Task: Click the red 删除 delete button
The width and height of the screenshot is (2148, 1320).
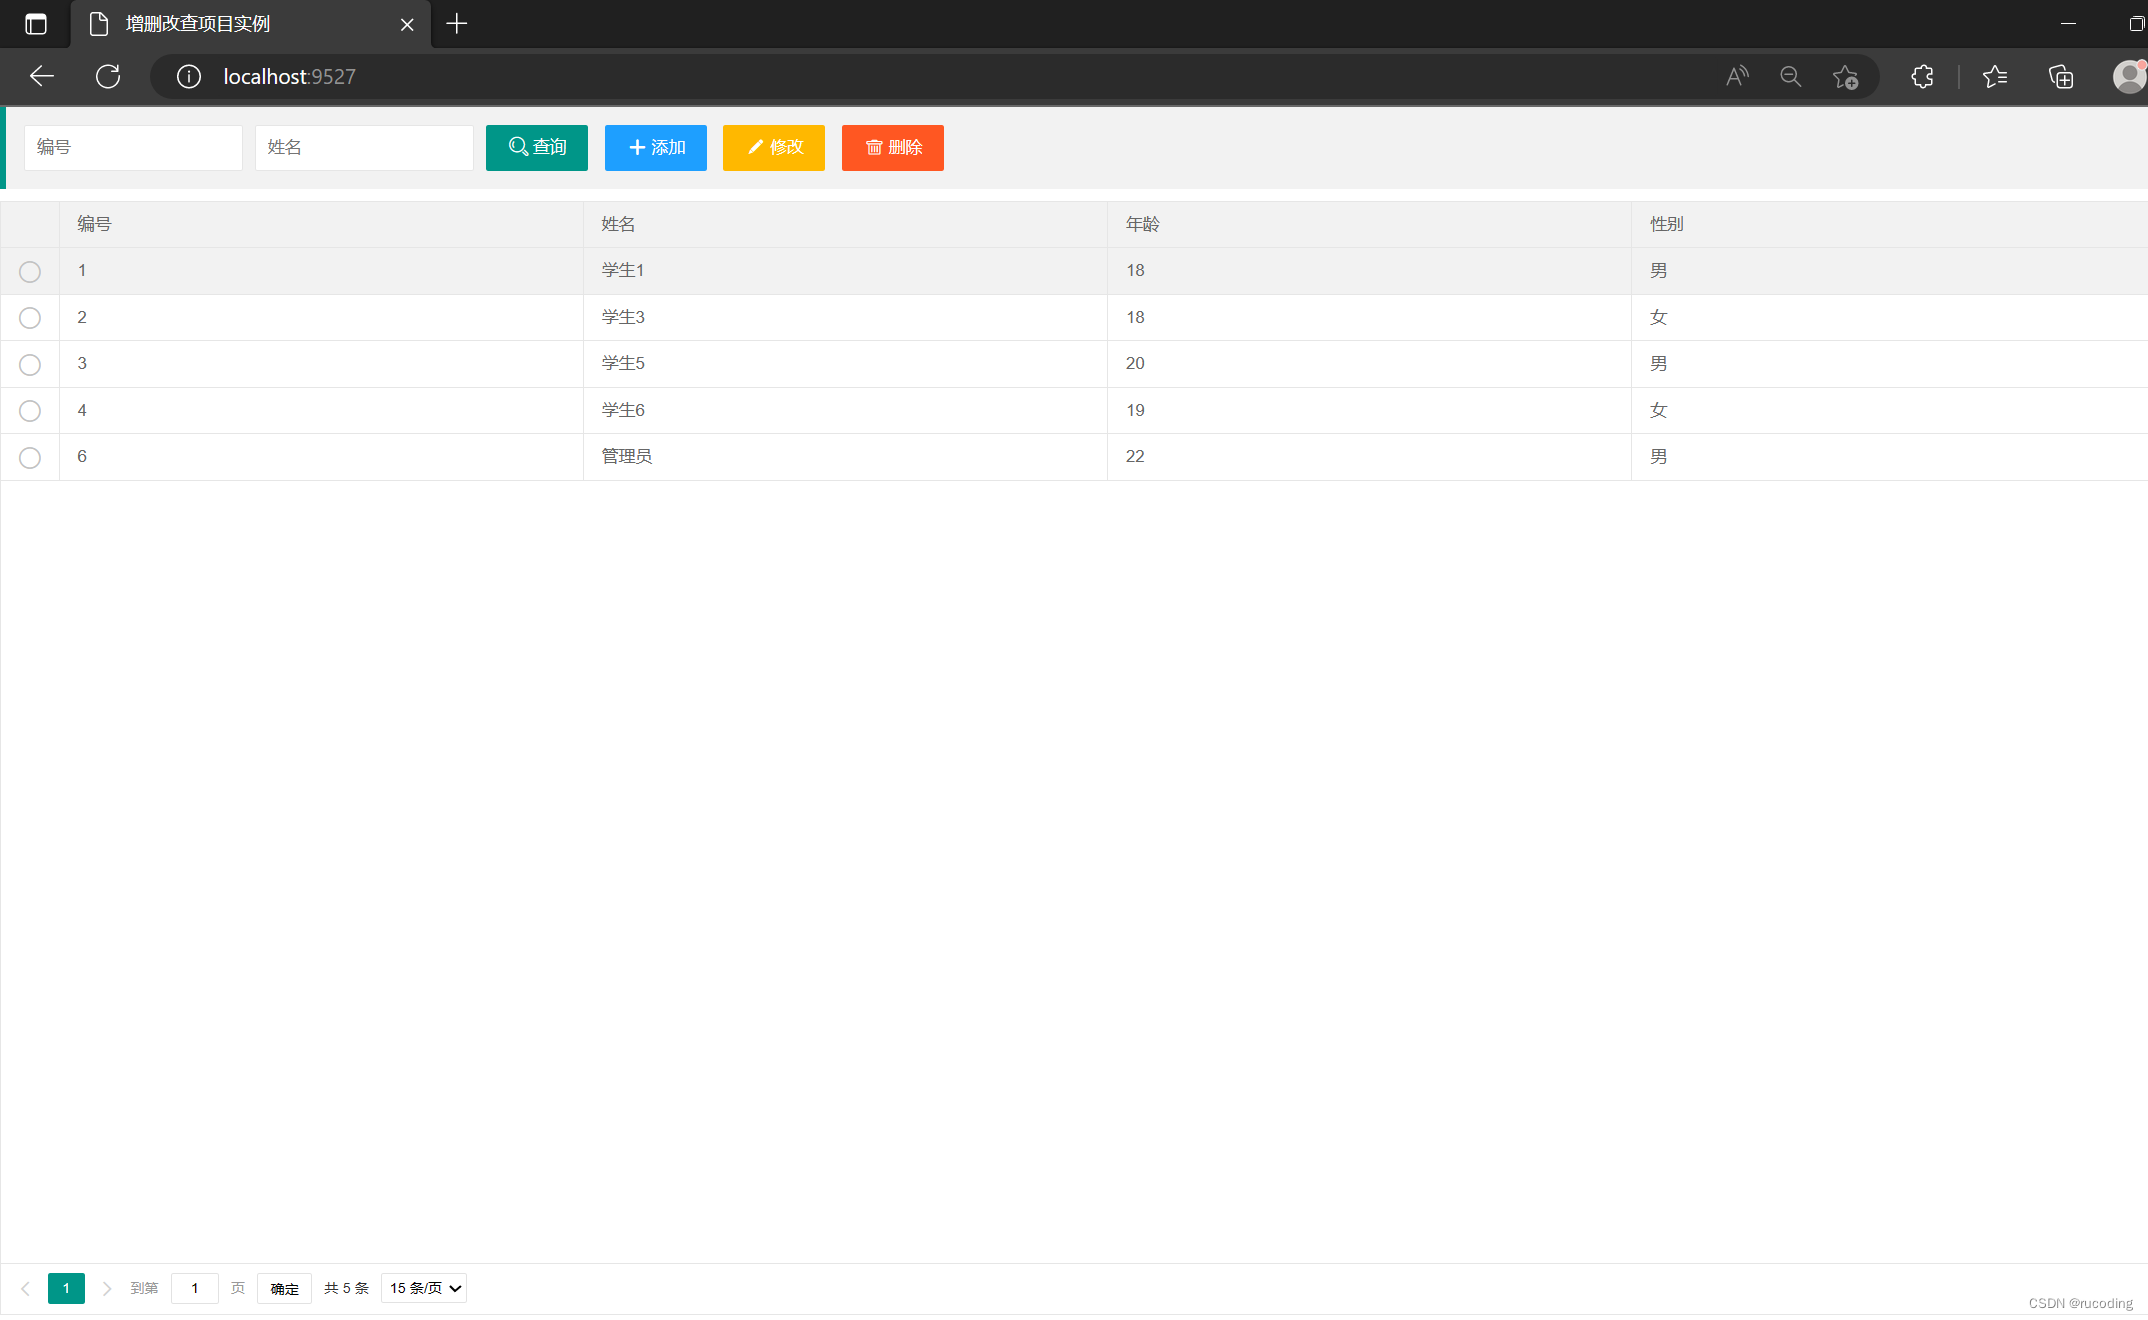Action: [893, 148]
